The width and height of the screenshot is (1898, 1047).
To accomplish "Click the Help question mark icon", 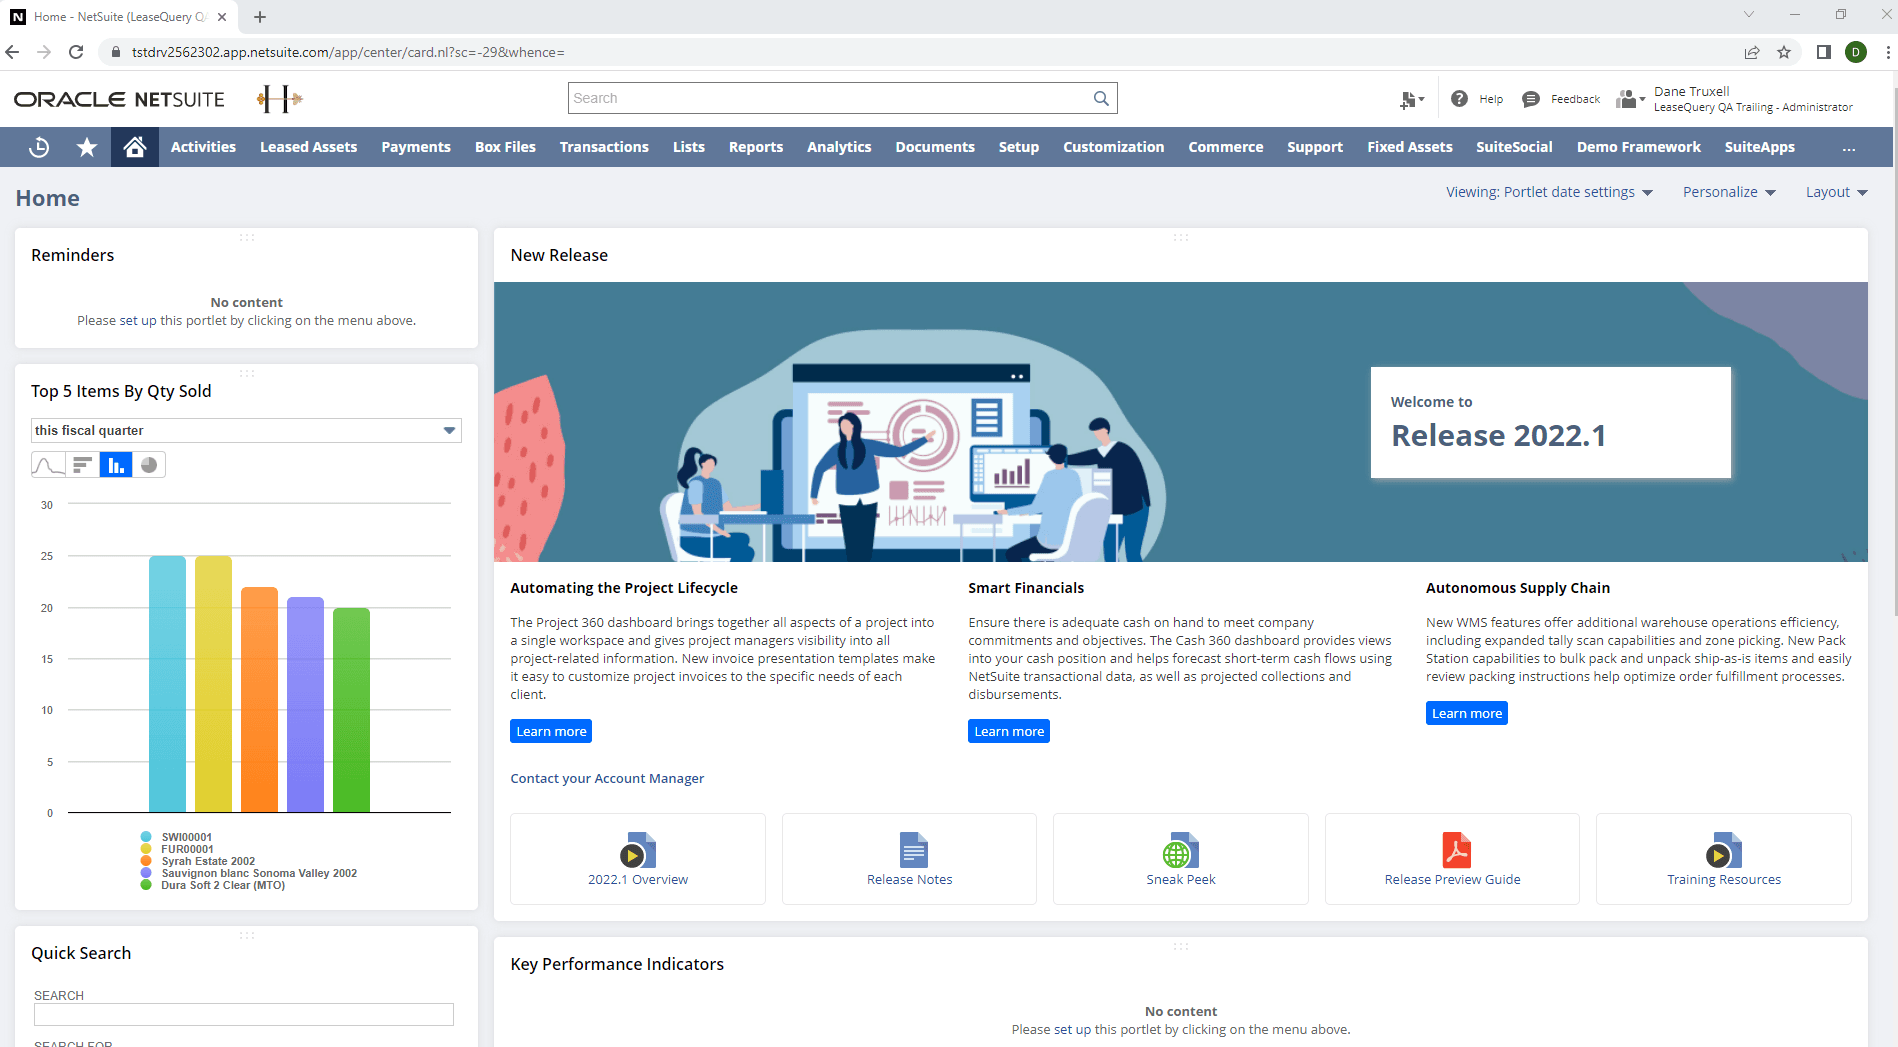I will (x=1459, y=99).
